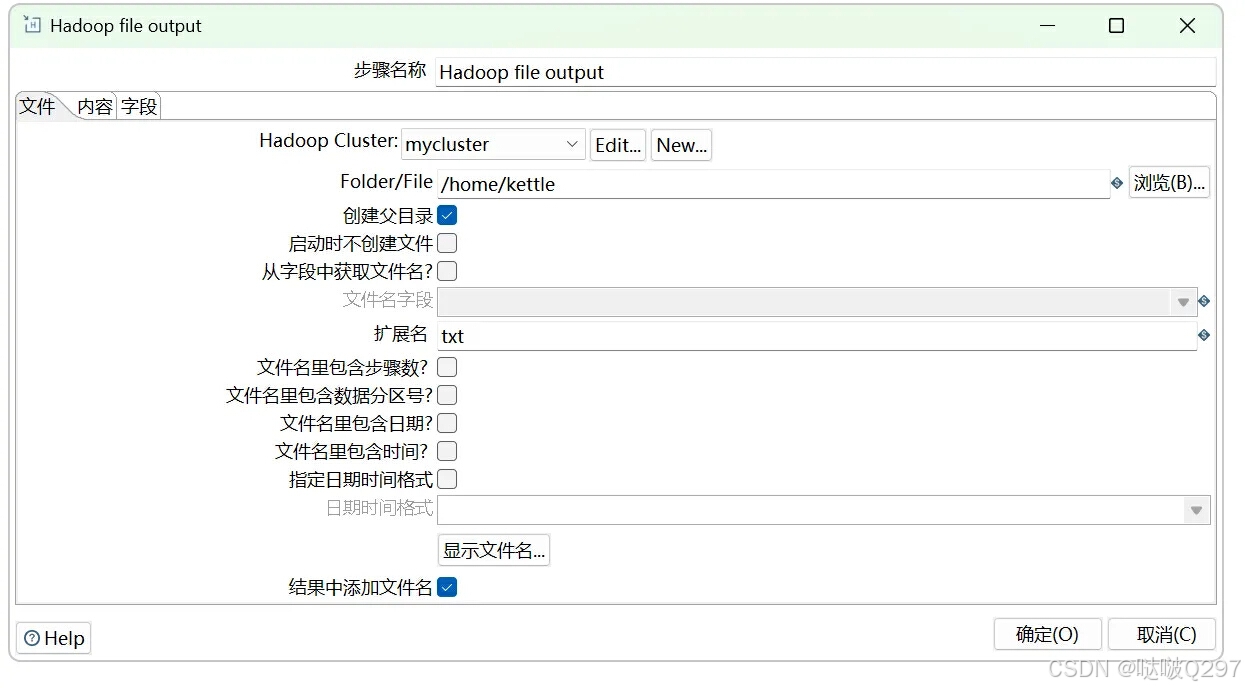The height and width of the screenshot is (688, 1245).
Task: Enable 文件名里包含步骤数 checkbox
Action: point(447,367)
